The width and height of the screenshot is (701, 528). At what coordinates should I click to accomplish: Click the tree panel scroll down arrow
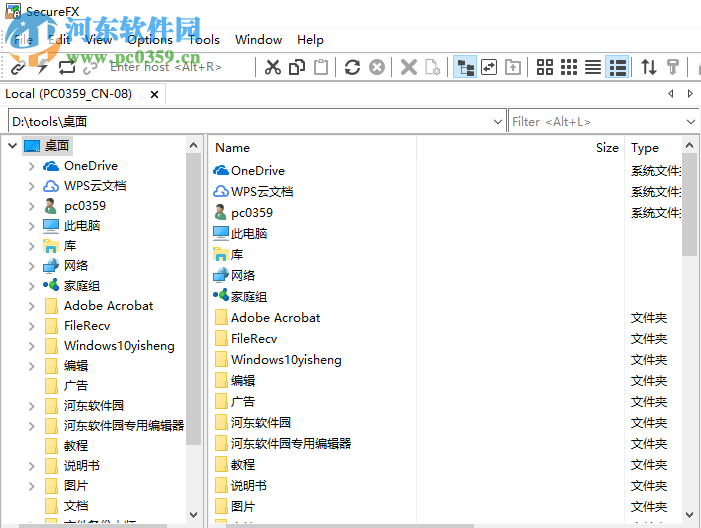(x=194, y=515)
